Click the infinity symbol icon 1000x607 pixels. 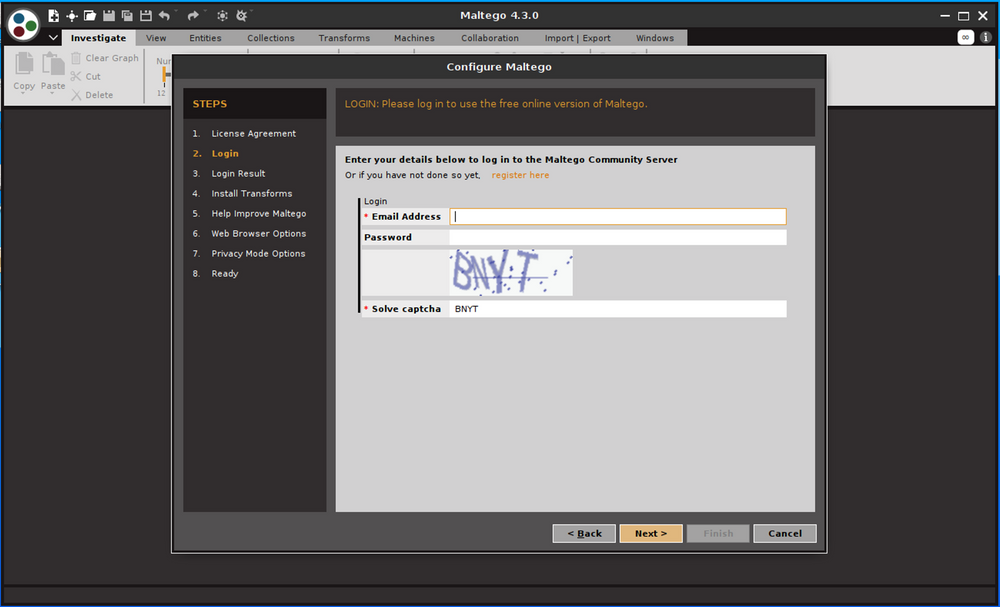(x=966, y=37)
